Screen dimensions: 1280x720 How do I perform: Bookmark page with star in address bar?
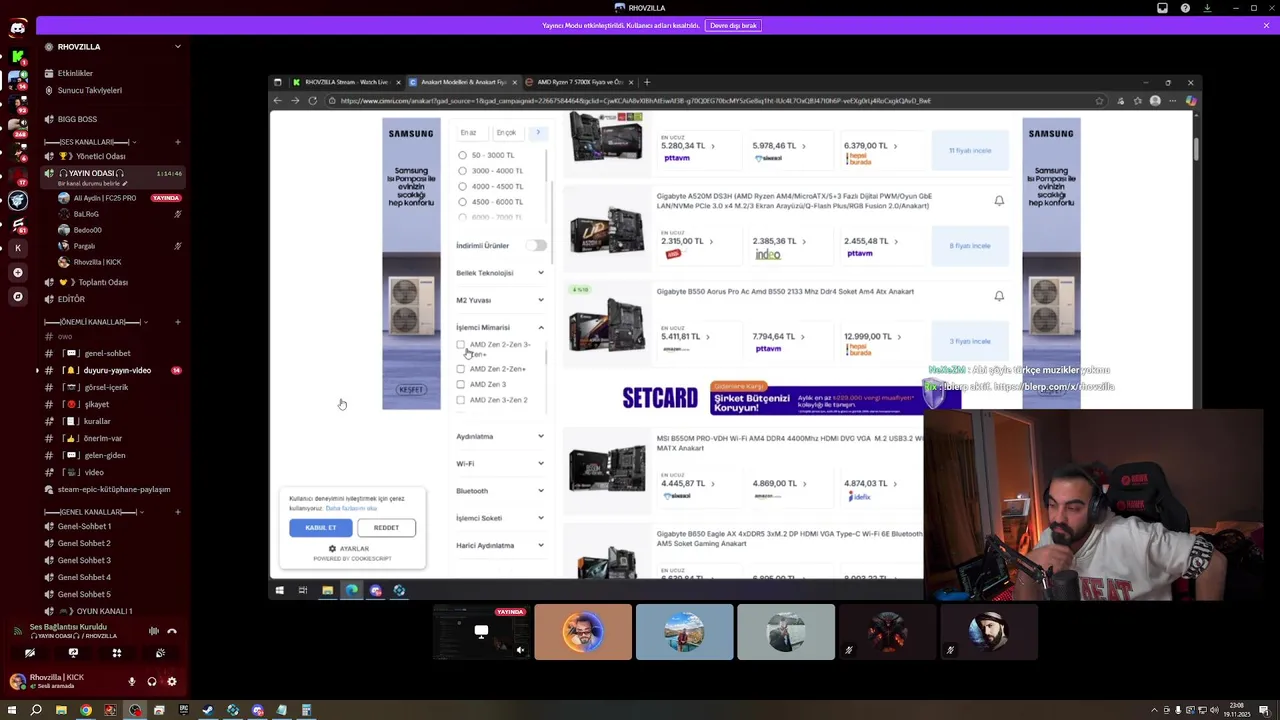pos(1099,101)
